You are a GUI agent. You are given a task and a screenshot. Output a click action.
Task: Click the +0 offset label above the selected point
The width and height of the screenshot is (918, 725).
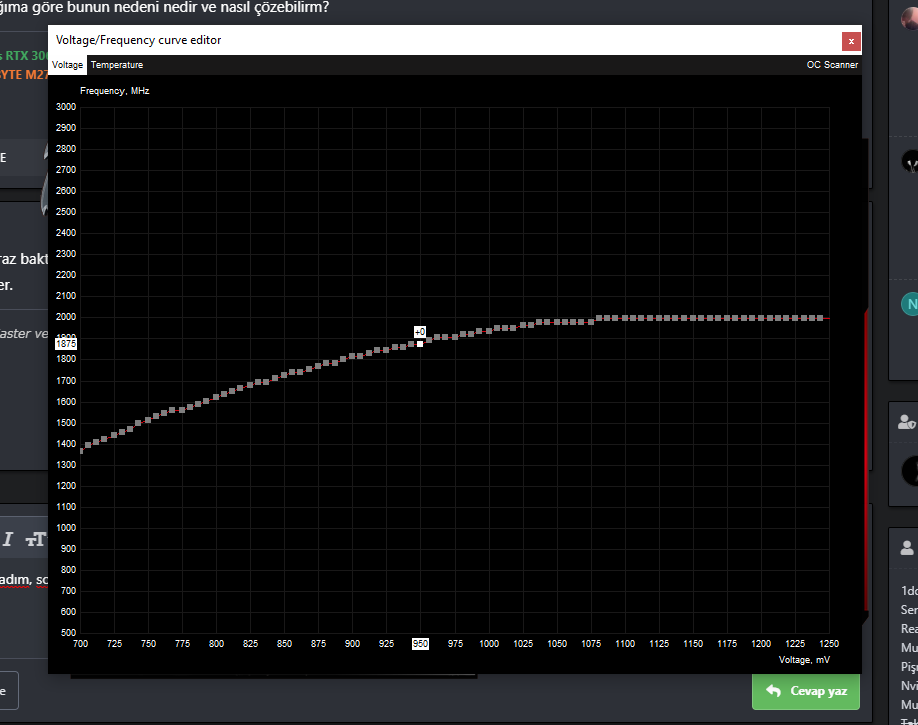click(420, 332)
